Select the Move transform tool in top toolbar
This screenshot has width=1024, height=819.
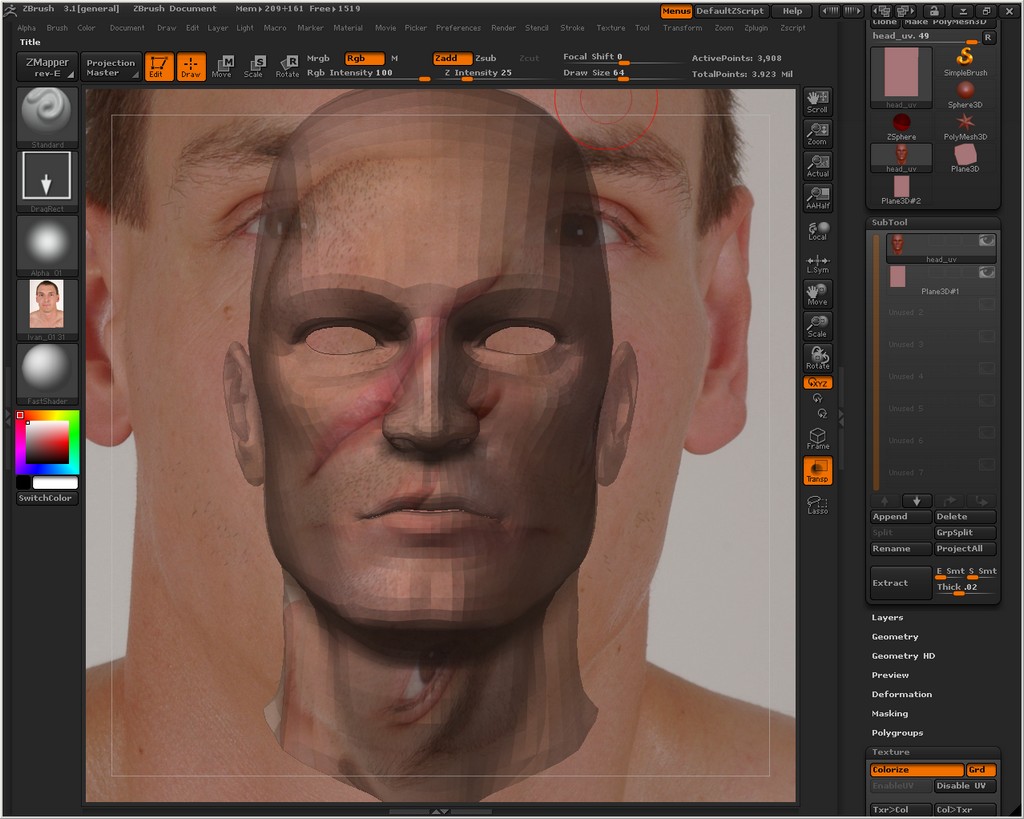coord(222,66)
